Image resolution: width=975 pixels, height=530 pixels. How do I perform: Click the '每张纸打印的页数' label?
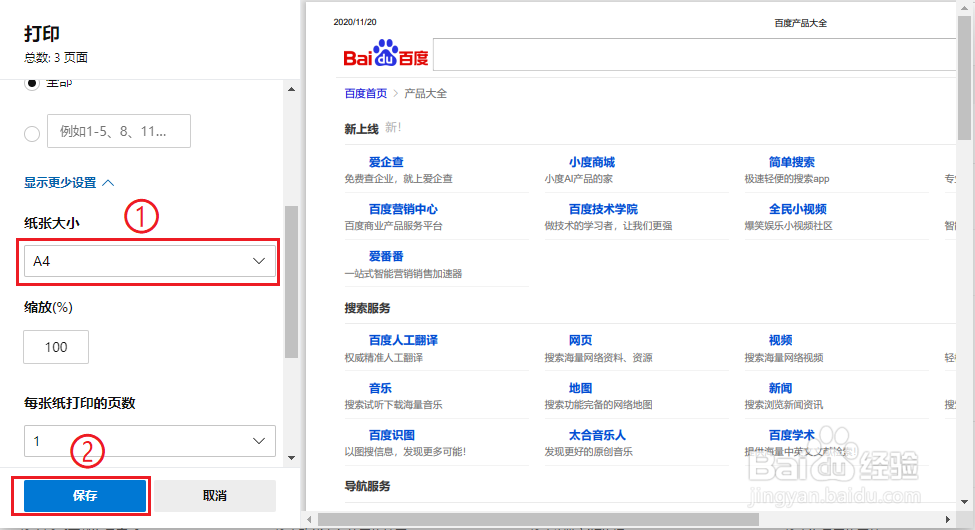(80, 403)
